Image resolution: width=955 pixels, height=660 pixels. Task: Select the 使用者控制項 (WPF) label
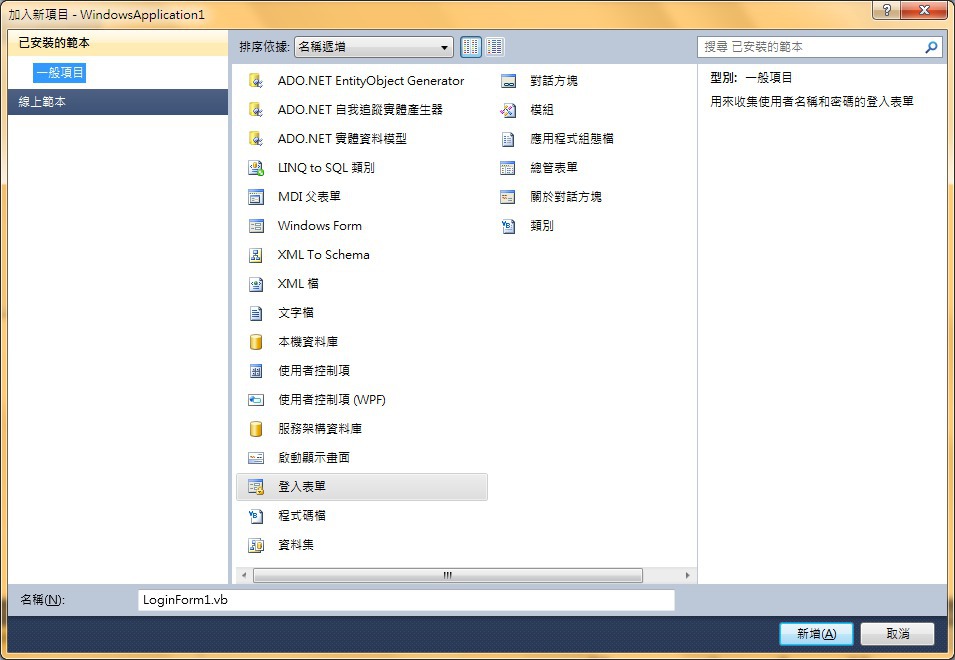(332, 400)
